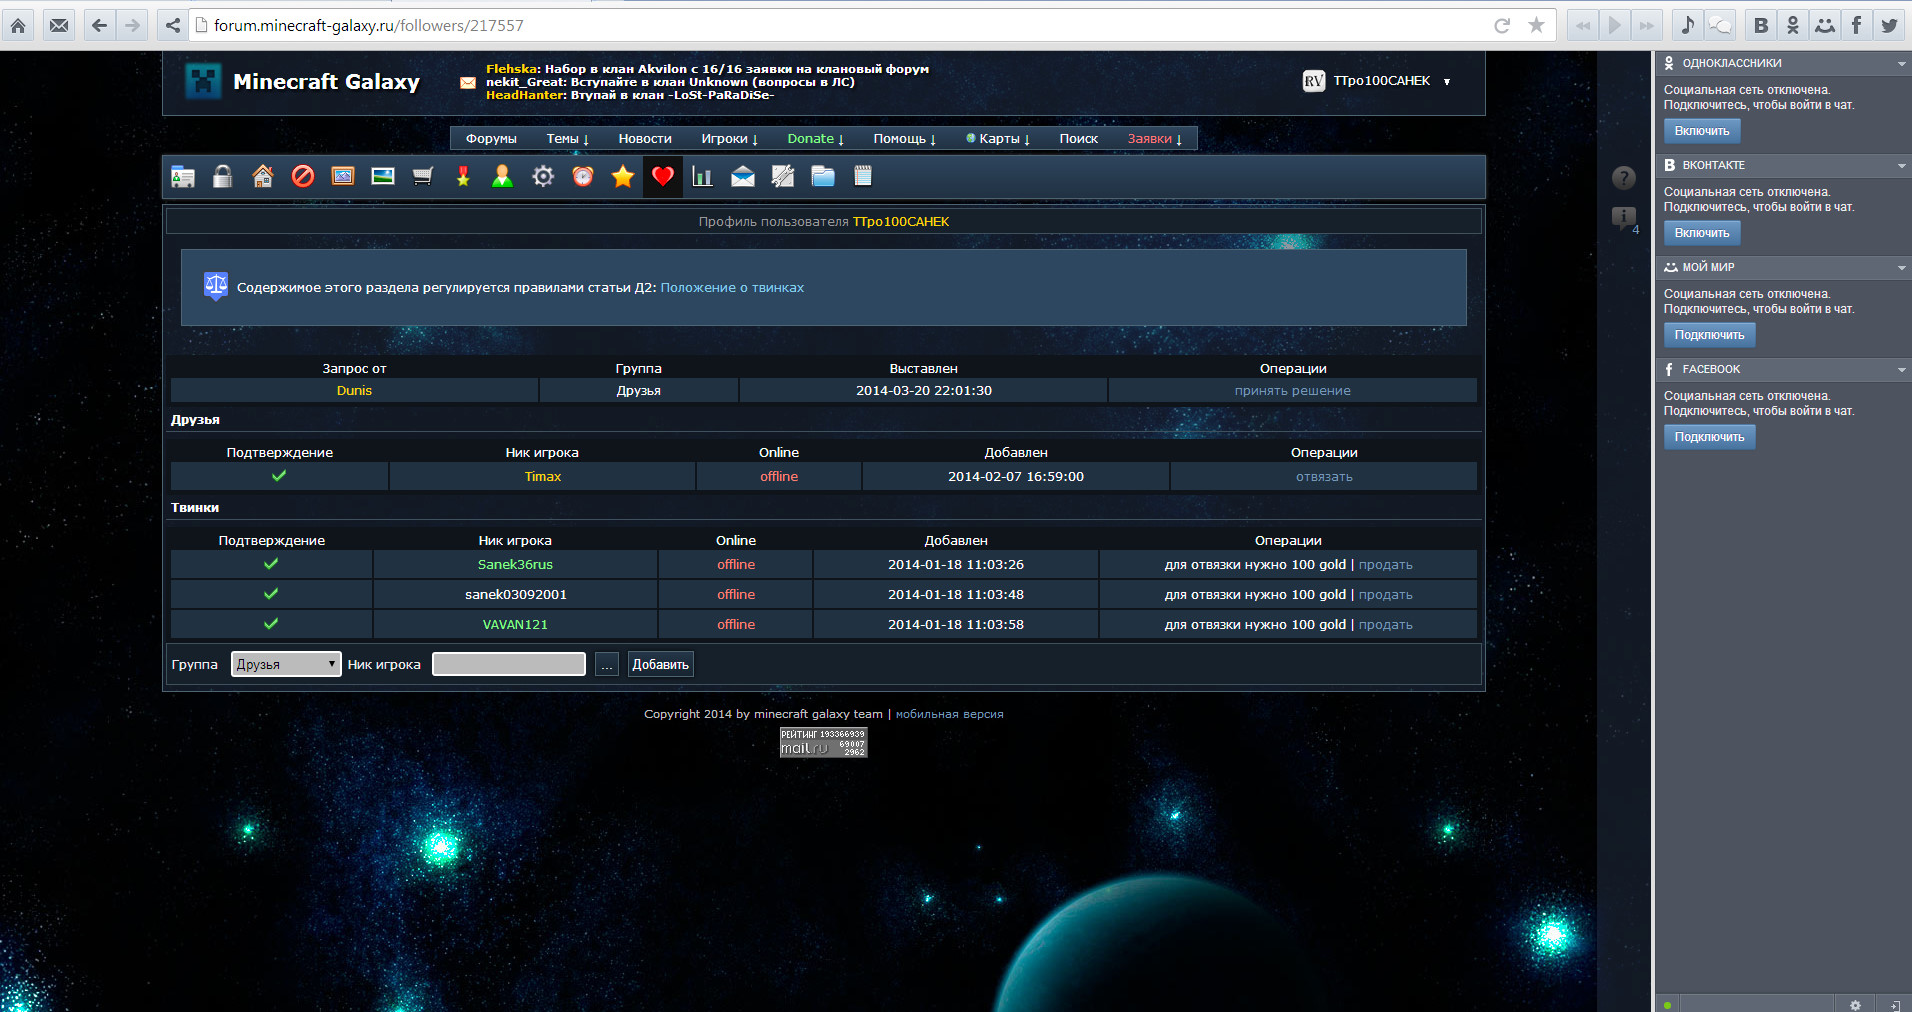Viewport: 1912px width, 1012px height.
Task: Open the Поиск menu item
Action: [1079, 139]
